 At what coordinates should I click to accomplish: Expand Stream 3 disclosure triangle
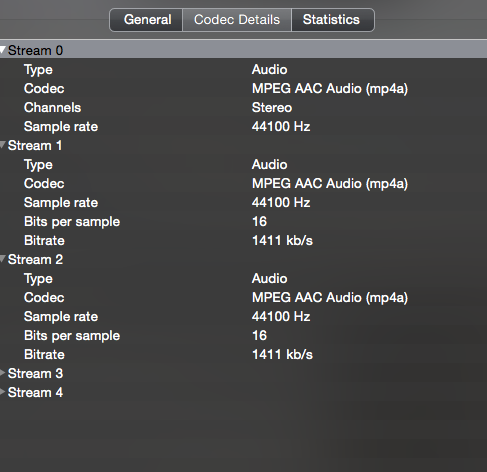click(3, 373)
